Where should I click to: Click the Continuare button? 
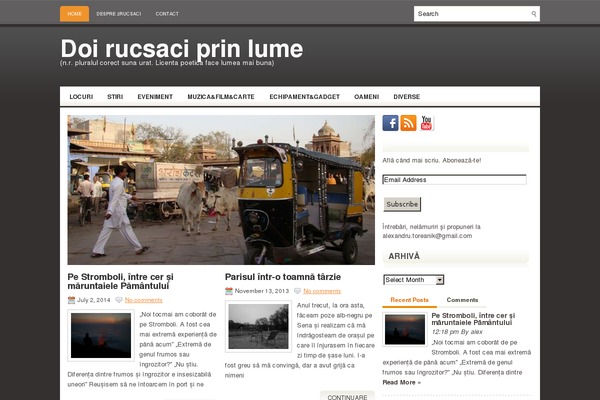[x=347, y=397]
